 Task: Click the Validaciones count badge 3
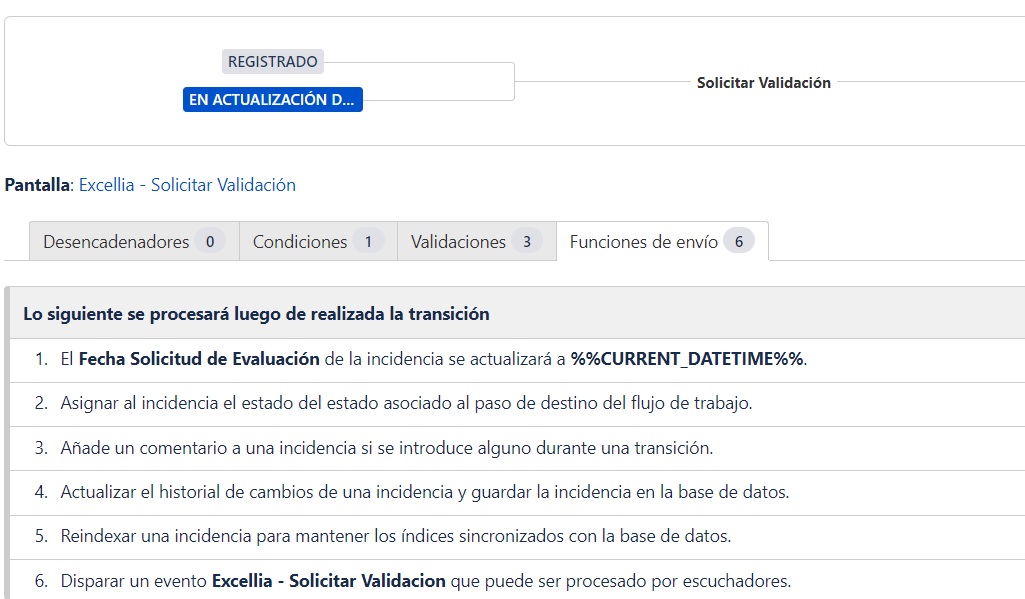click(527, 241)
